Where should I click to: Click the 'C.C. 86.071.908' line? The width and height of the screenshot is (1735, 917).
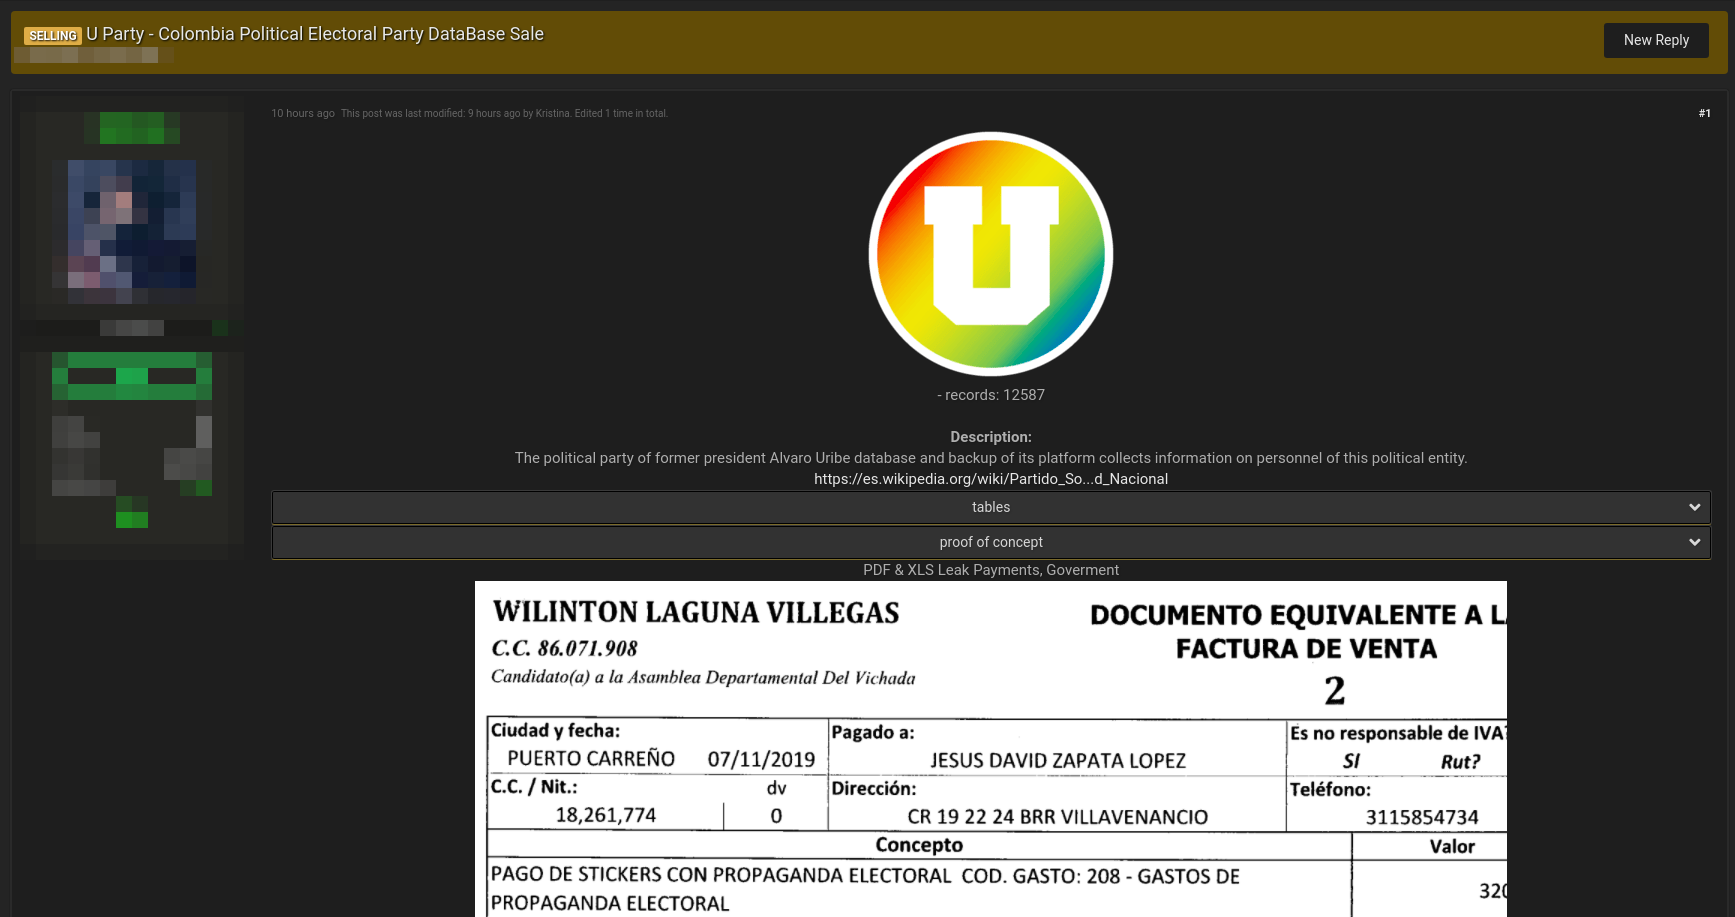pyautogui.click(x=564, y=648)
